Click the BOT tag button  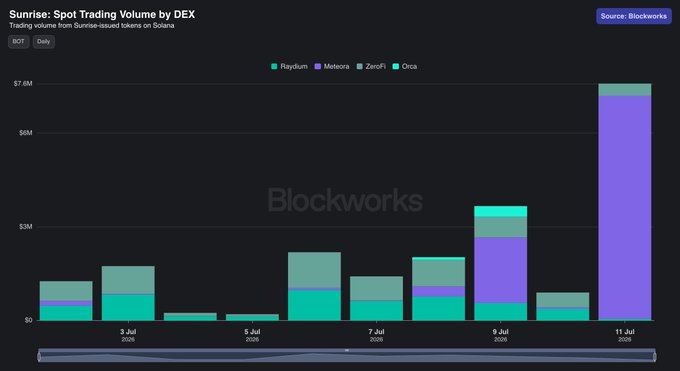coord(18,42)
